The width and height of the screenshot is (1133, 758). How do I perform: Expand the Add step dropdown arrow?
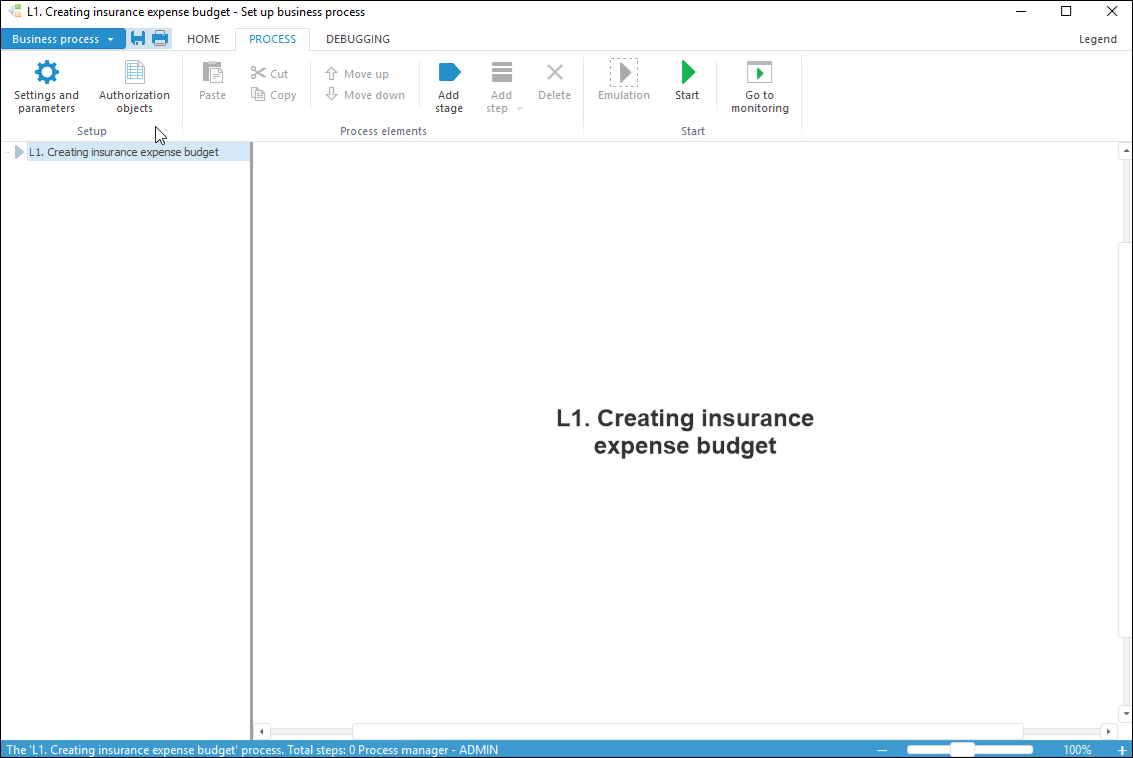[519, 109]
